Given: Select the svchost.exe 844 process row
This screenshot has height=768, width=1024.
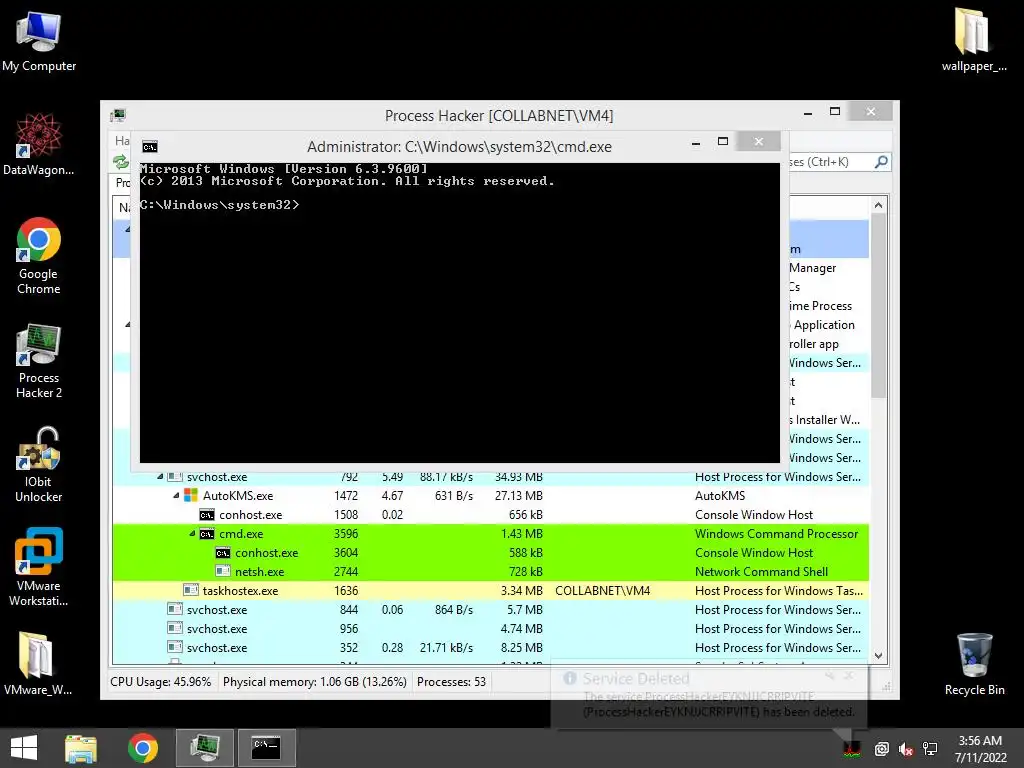Looking at the screenshot, I should (490, 609).
